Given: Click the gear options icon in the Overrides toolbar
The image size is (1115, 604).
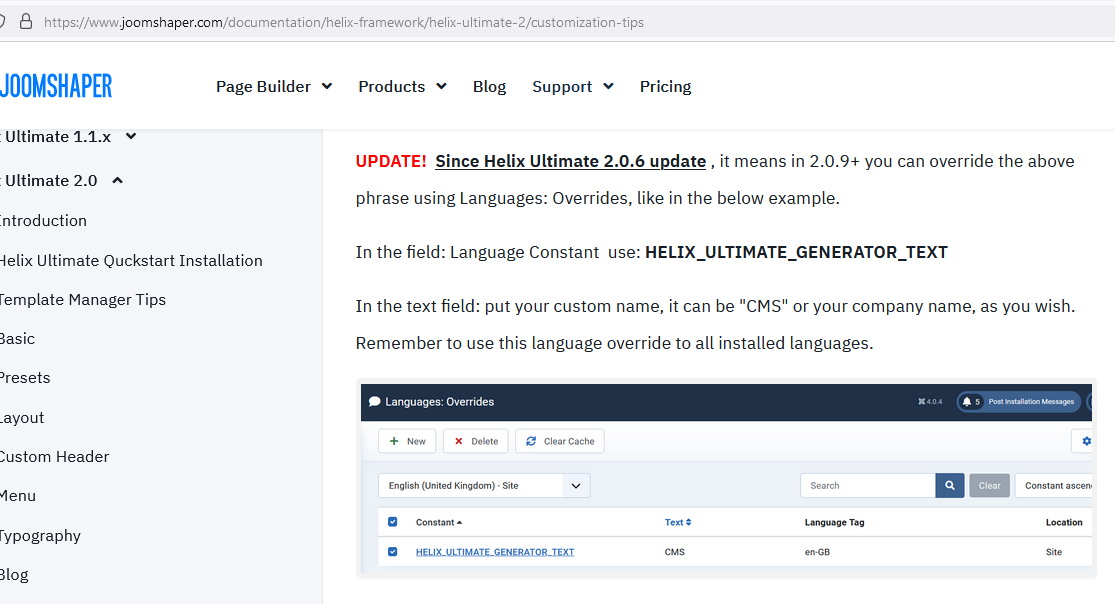Looking at the screenshot, I should (x=1086, y=441).
